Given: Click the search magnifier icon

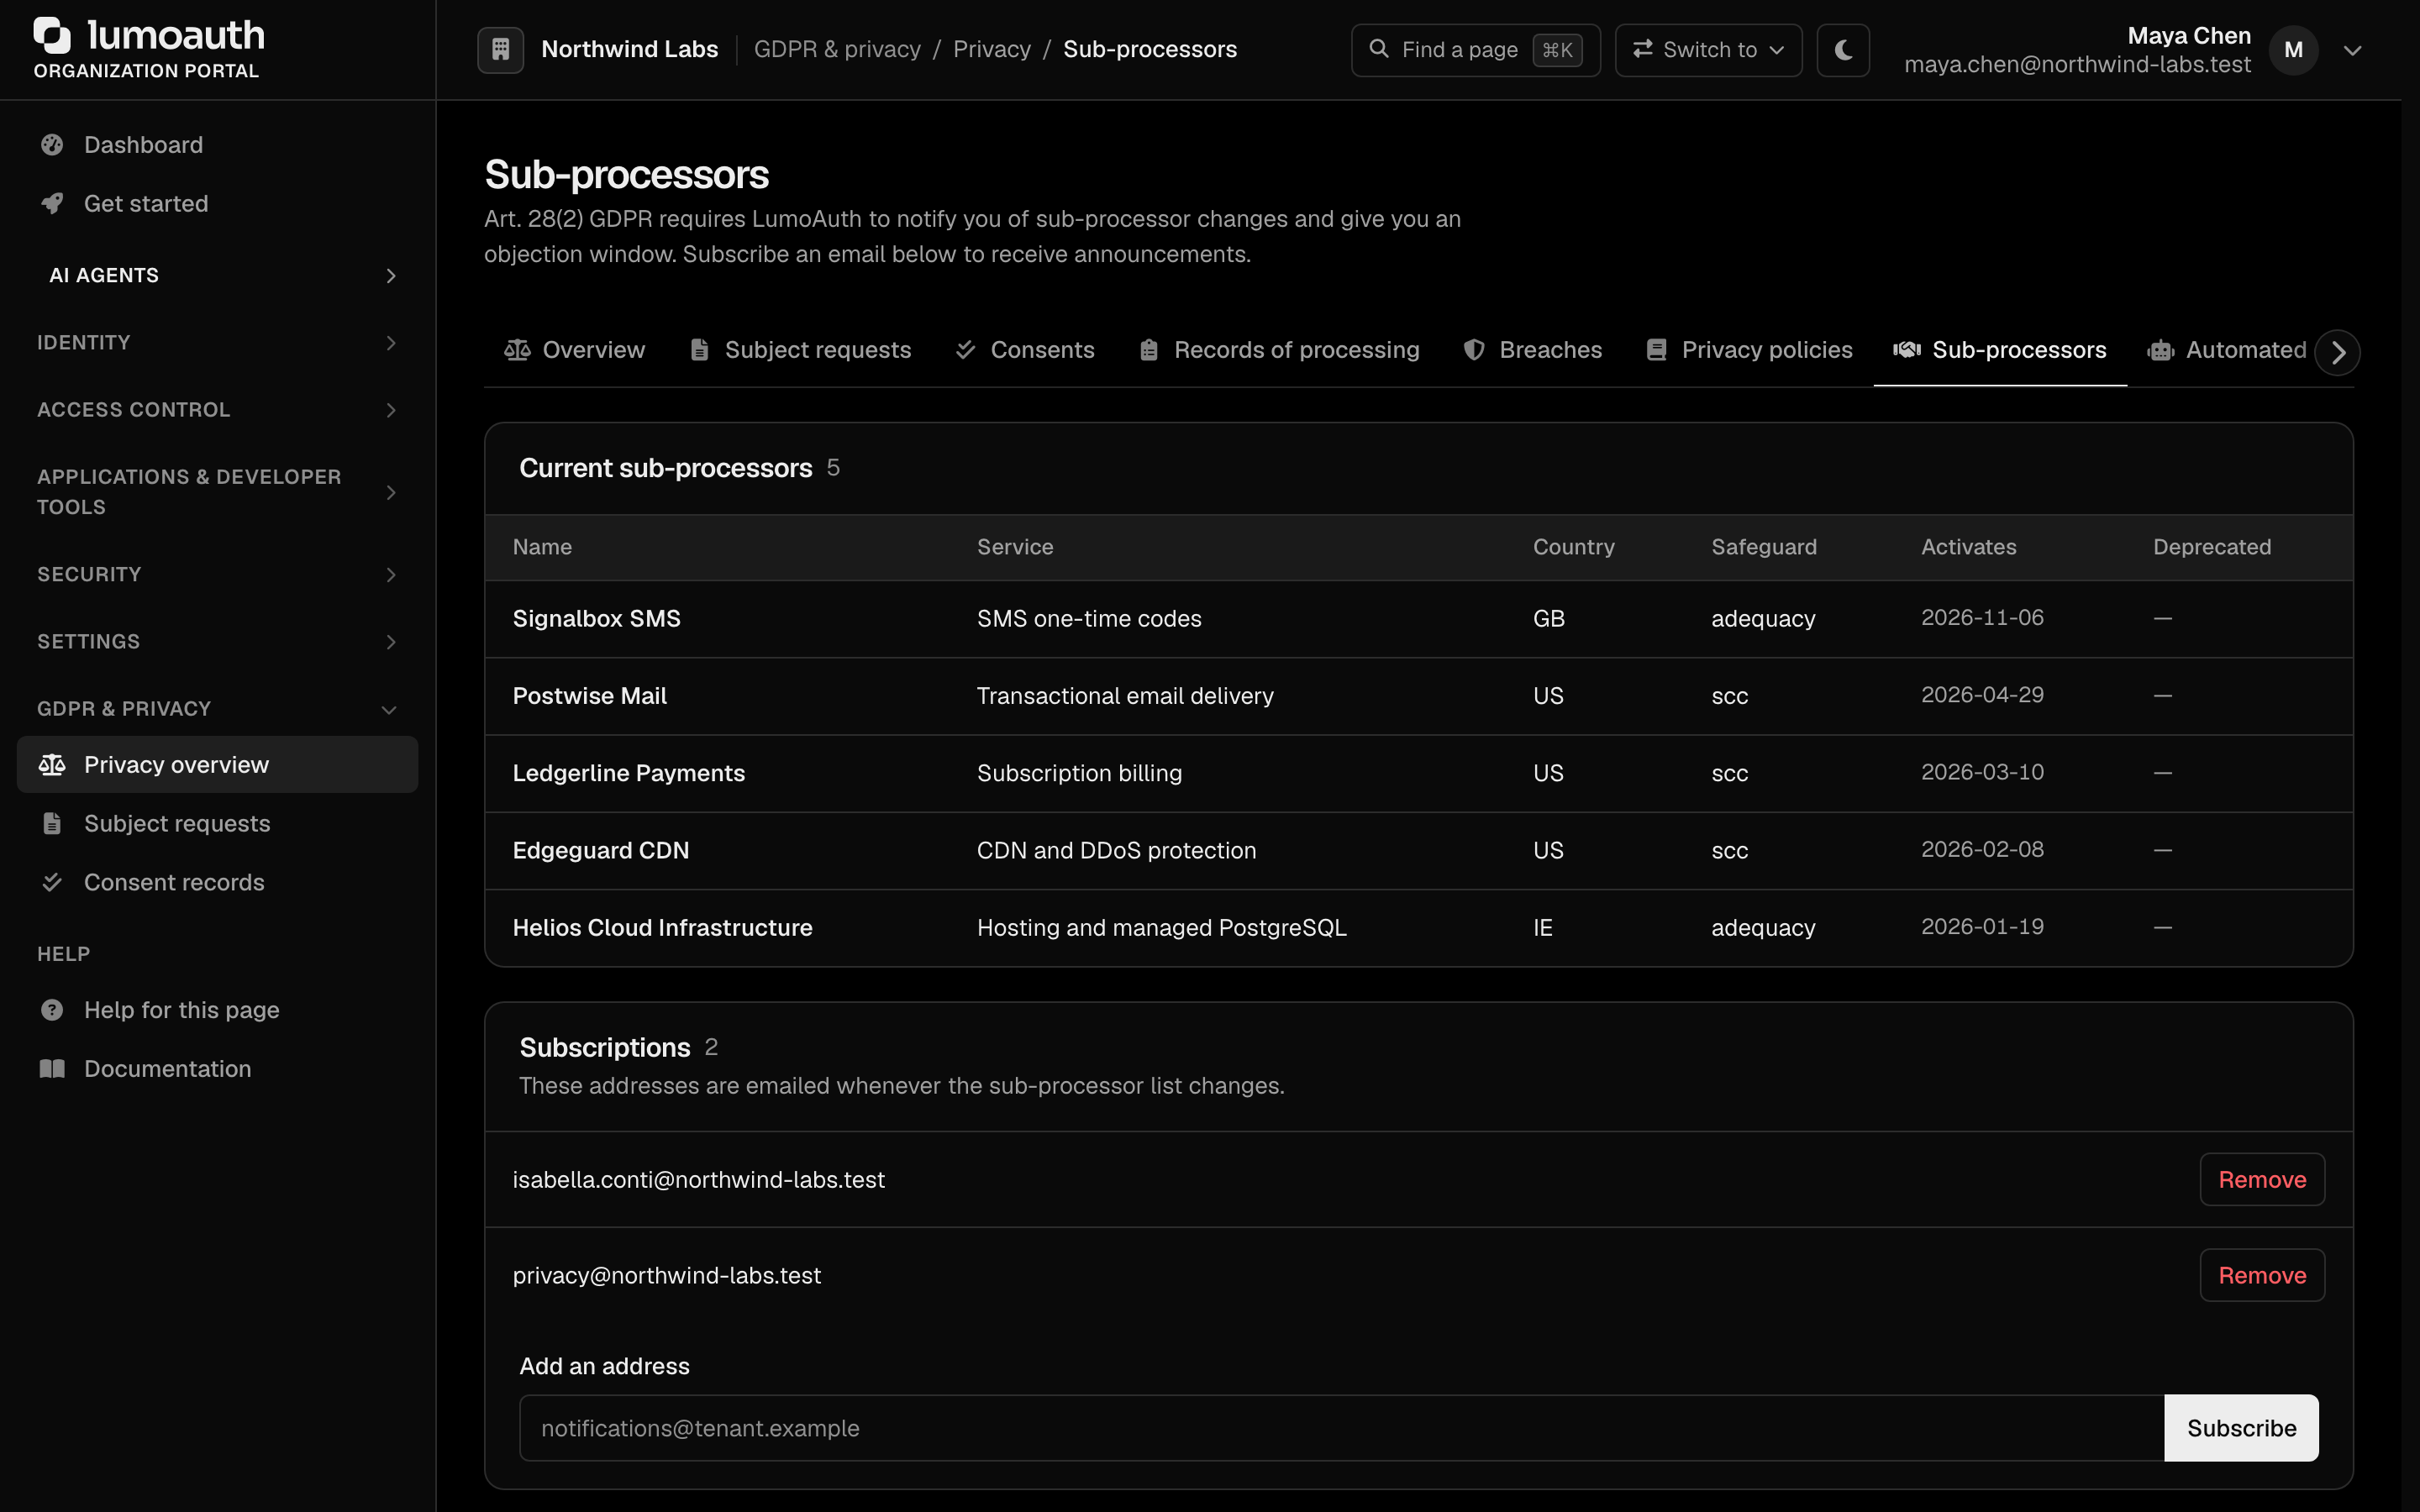Looking at the screenshot, I should [1378, 49].
